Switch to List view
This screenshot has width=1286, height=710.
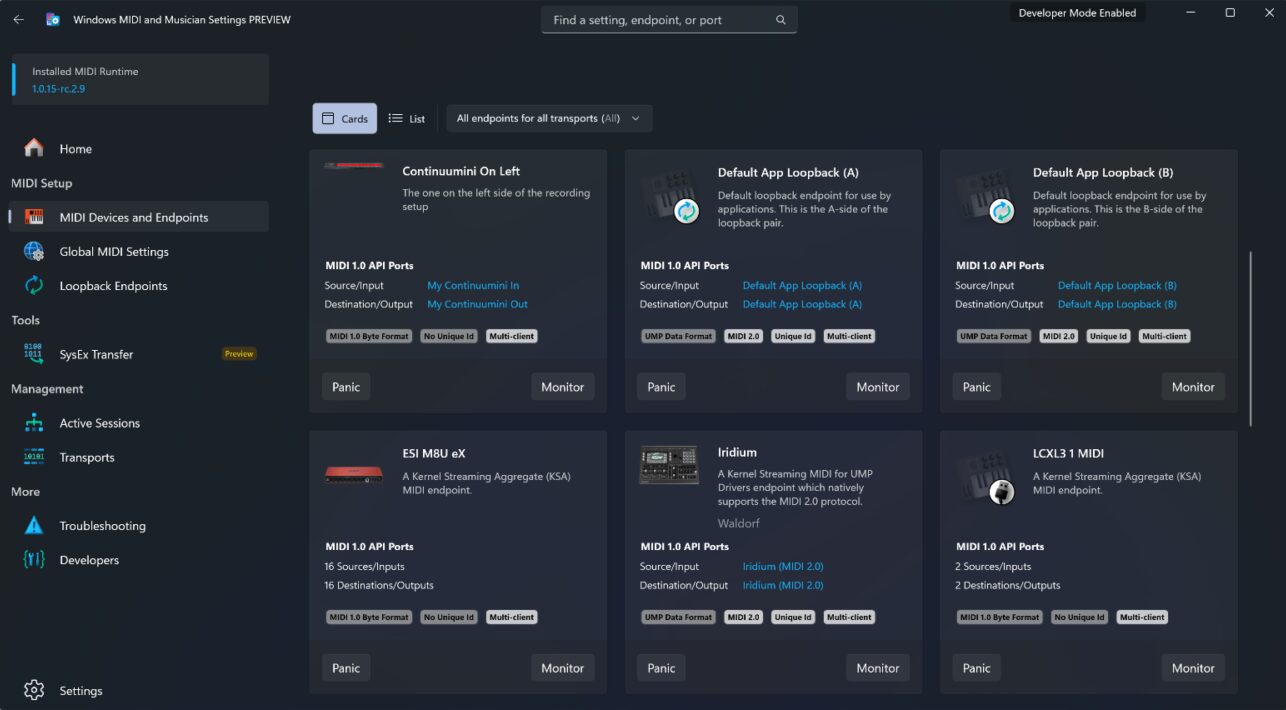click(x=407, y=118)
